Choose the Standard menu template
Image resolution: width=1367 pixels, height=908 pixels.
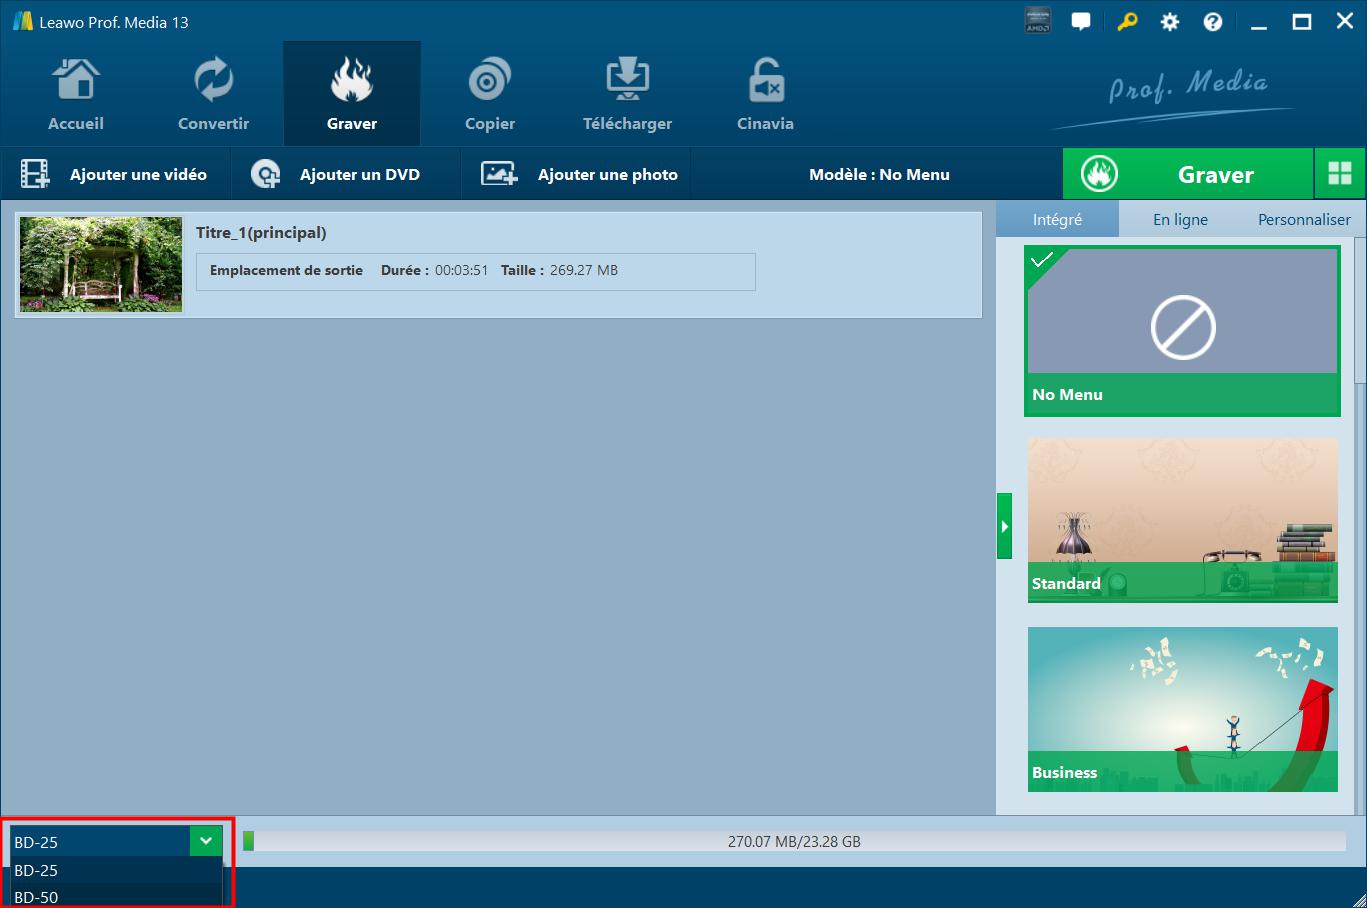(1183, 520)
